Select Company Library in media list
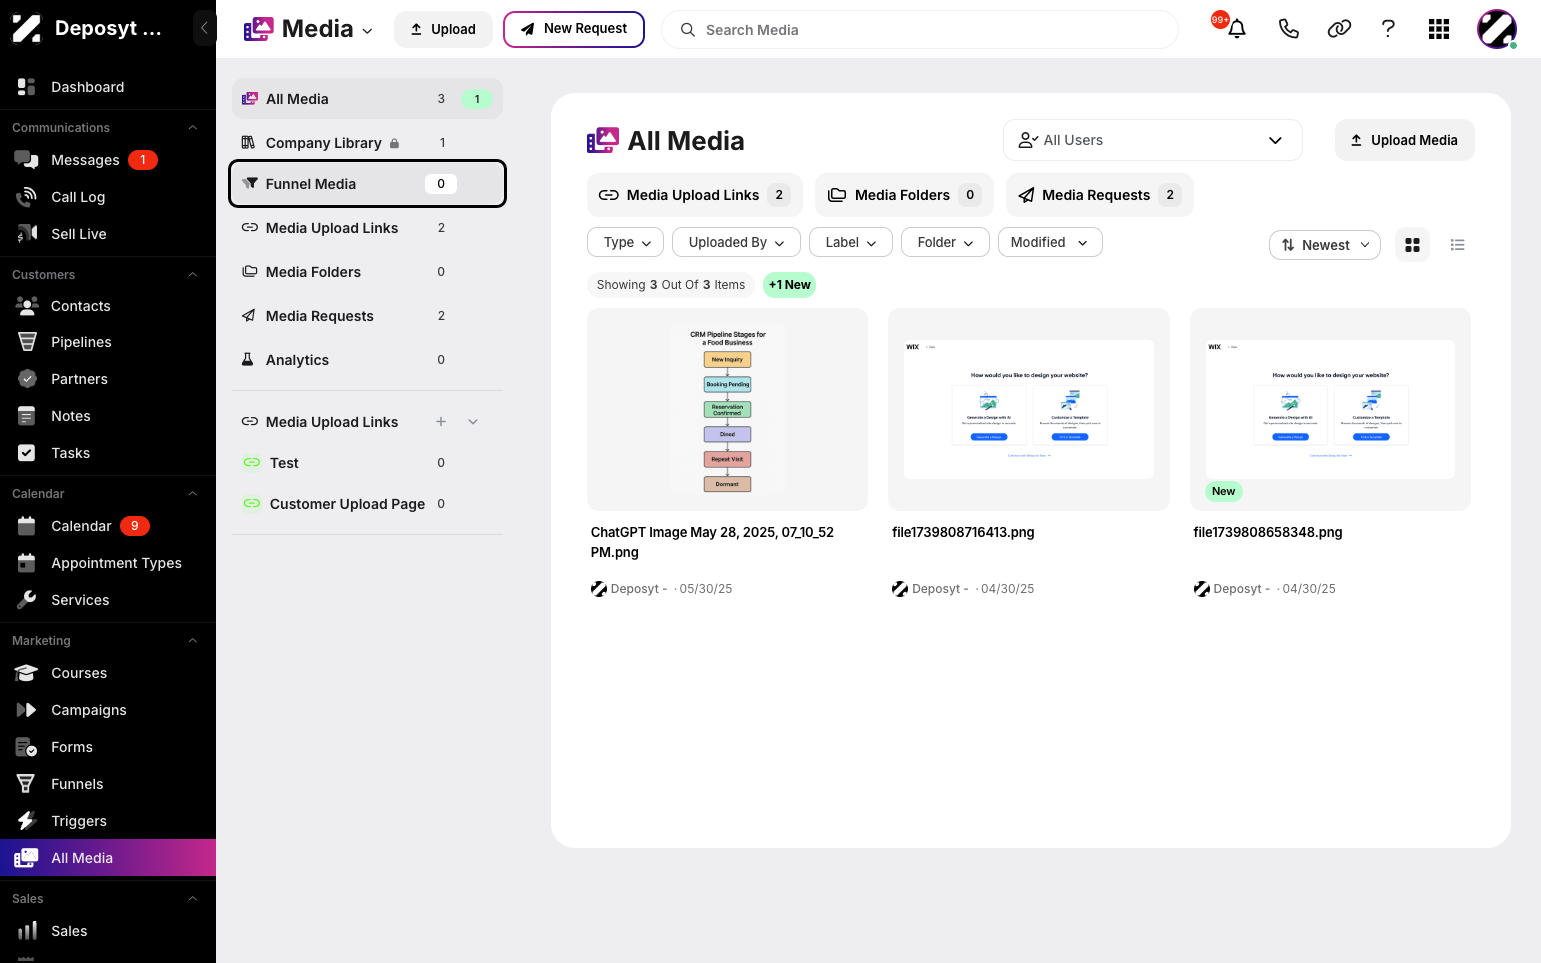The height and width of the screenshot is (963, 1541). pyautogui.click(x=367, y=143)
